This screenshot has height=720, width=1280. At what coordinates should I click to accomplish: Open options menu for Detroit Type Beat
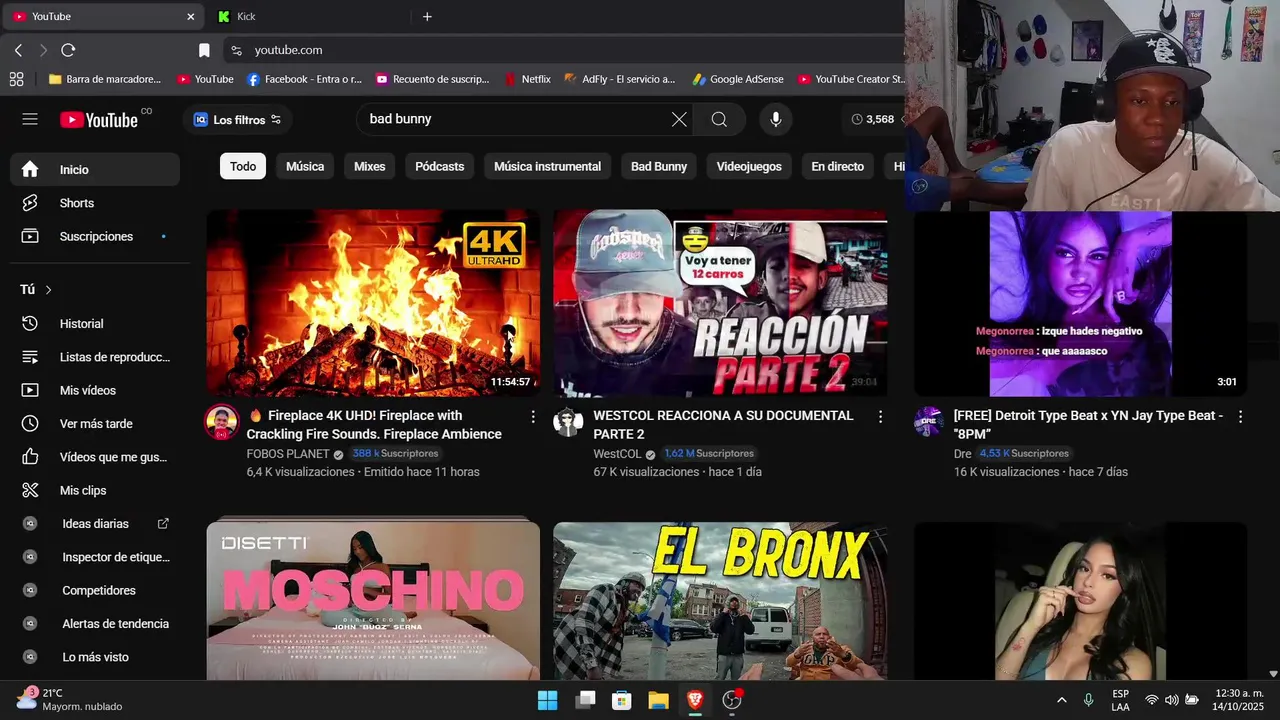1240,416
